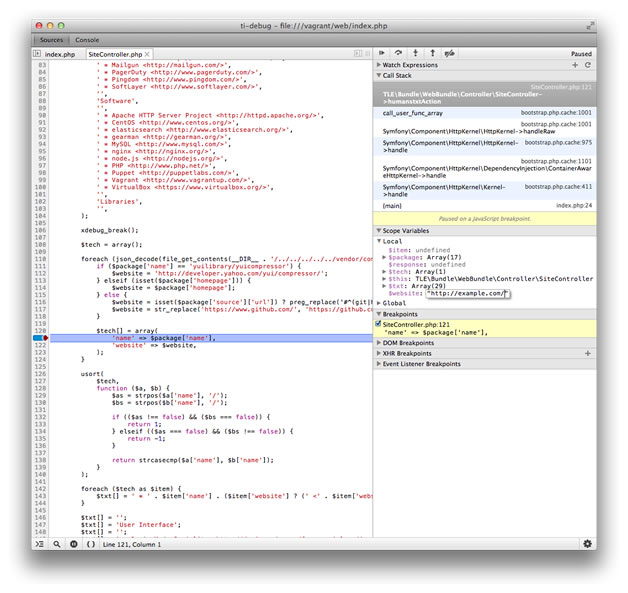Image resolution: width=628 pixels, height=593 pixels.
Task: Click the $website value input field
Action: [467, 293]
